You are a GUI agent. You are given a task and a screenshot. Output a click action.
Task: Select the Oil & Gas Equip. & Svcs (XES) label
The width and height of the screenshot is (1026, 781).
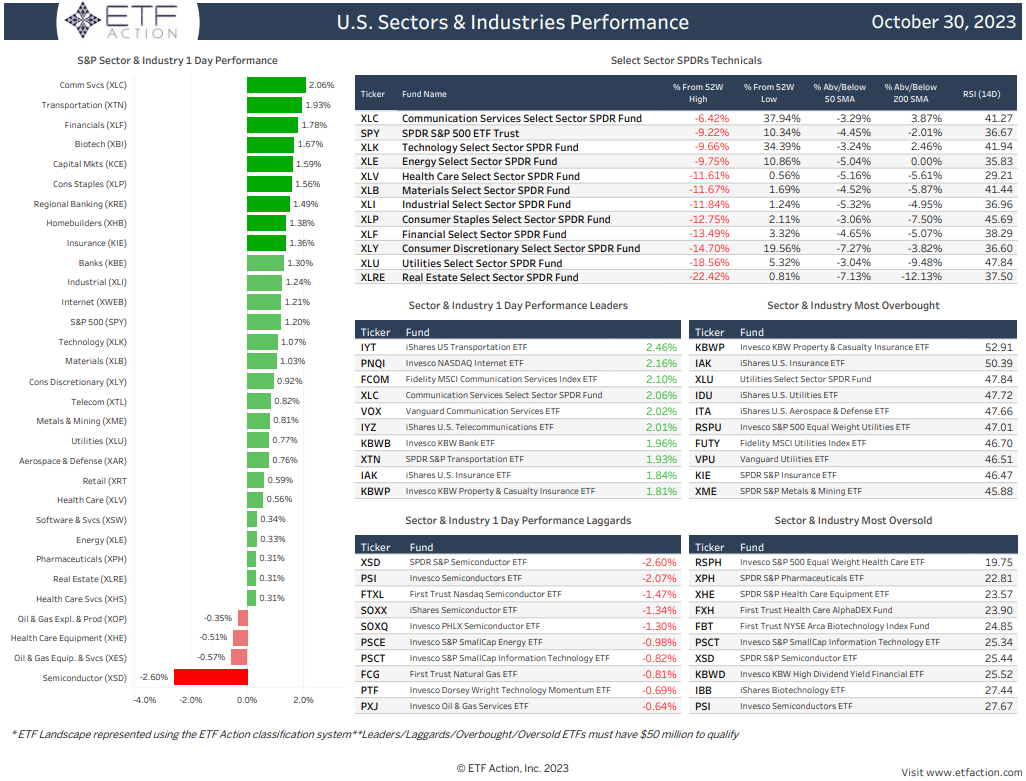coord(70,658)
